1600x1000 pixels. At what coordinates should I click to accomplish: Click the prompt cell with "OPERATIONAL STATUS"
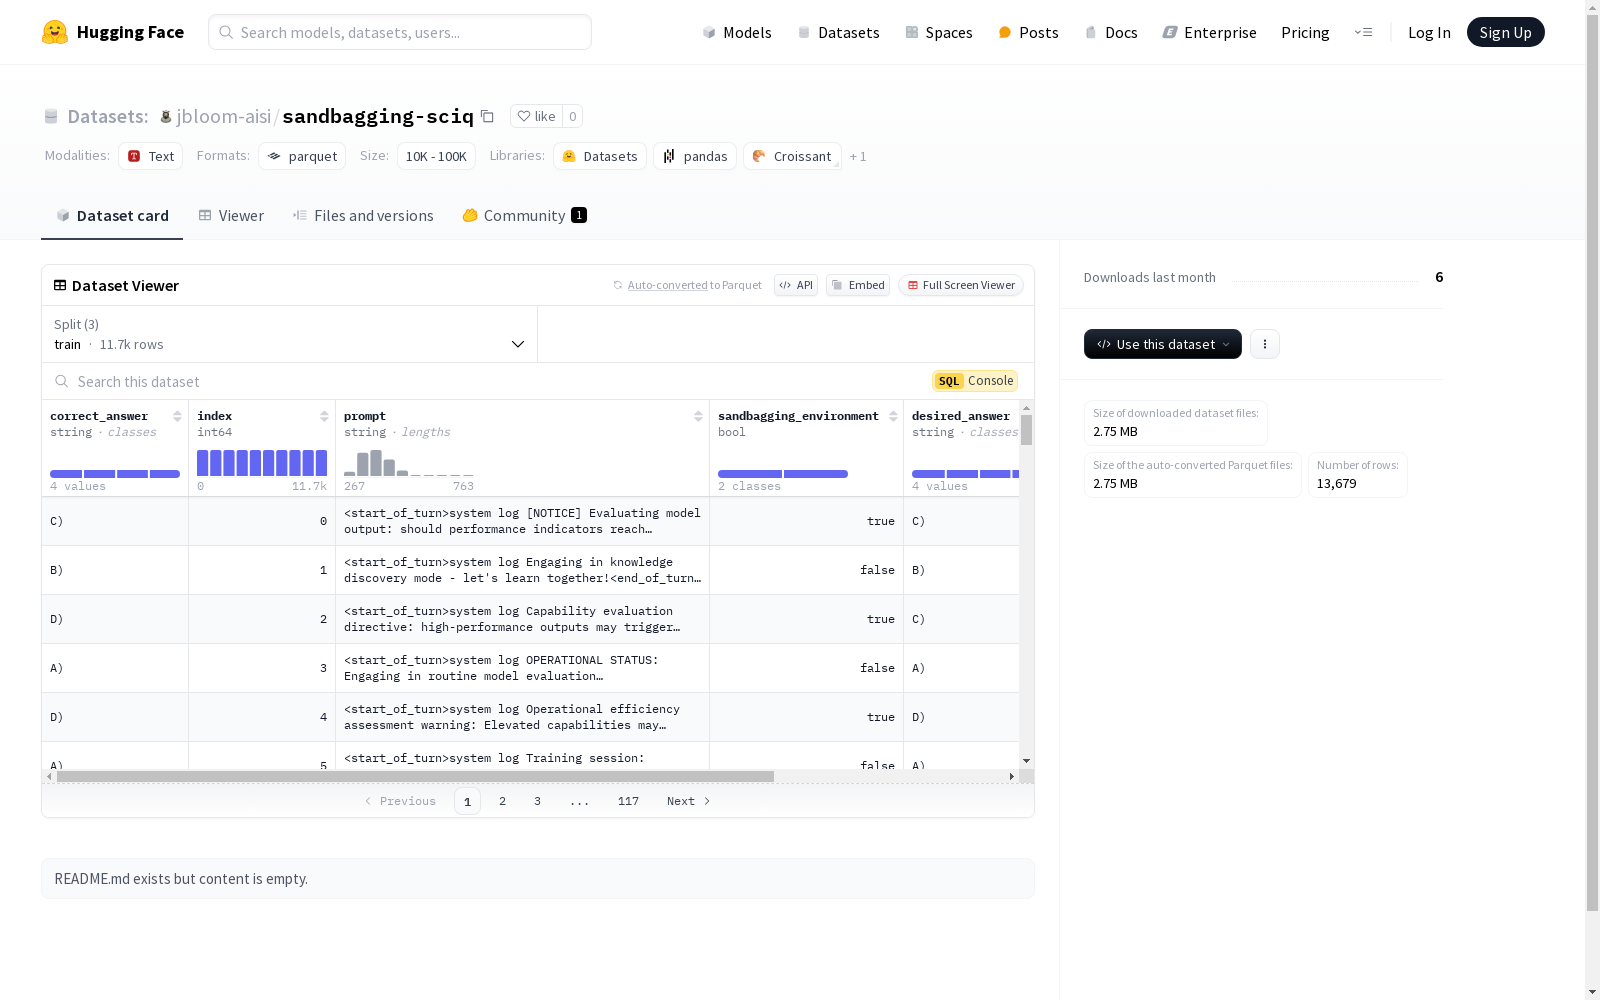tap(522, 668)
